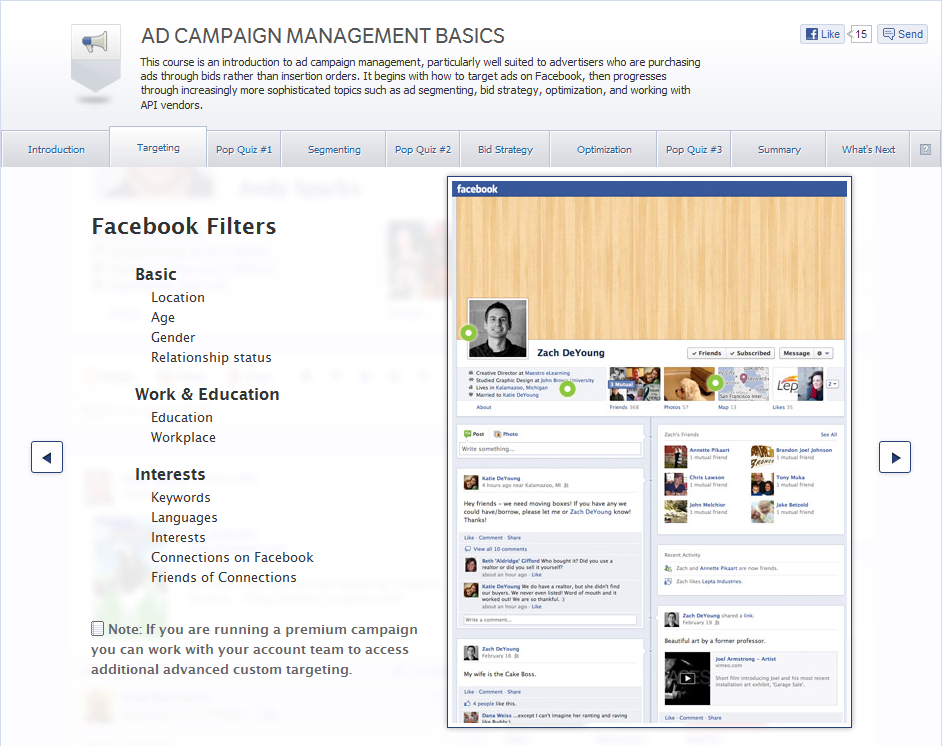Click the Like count 15 bubble

point(860,34)
